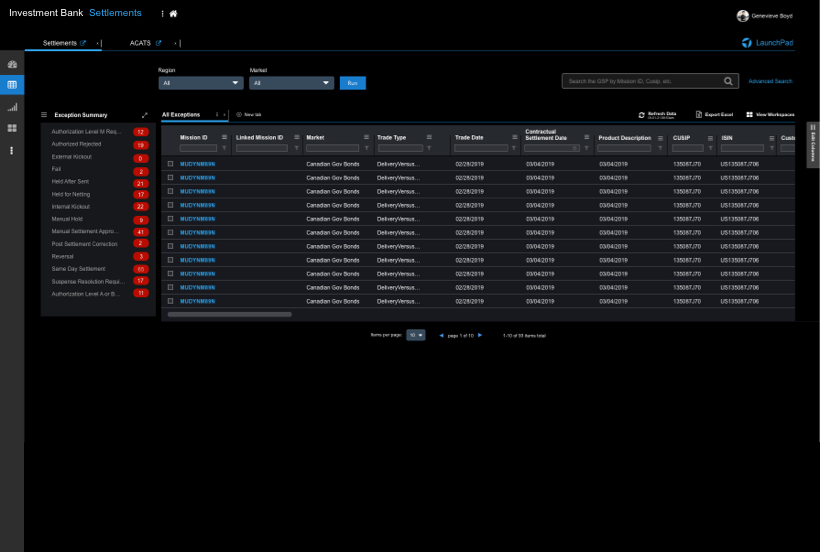
Task: Open the Region dropdown
Action: point(200,83)
